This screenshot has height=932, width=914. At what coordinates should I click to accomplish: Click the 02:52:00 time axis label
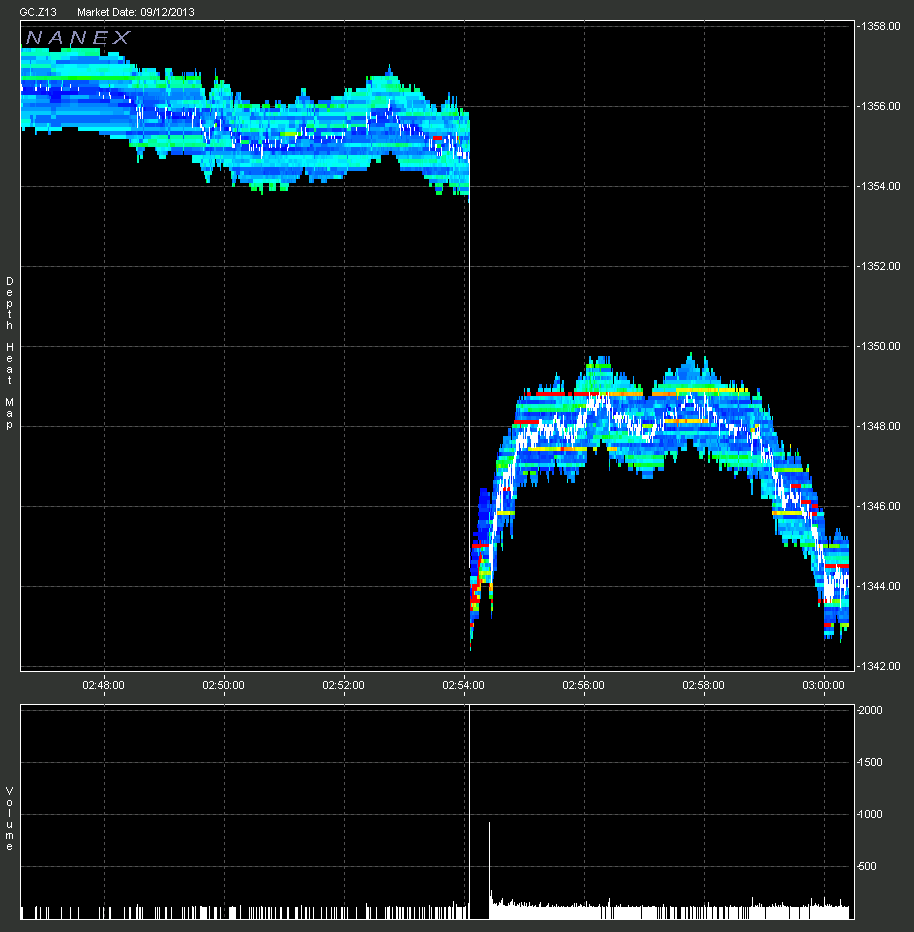coord(343,685)
